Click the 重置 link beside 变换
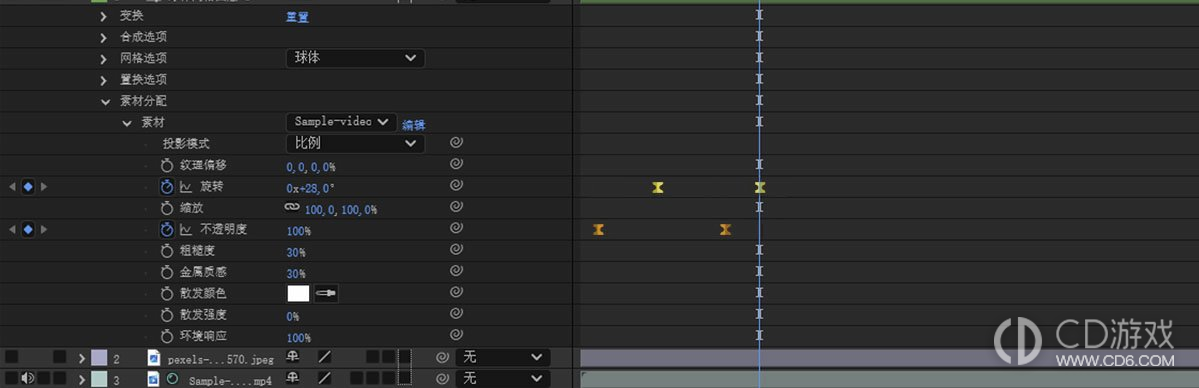Screen dimensions: 1199x388 [297, 17]
